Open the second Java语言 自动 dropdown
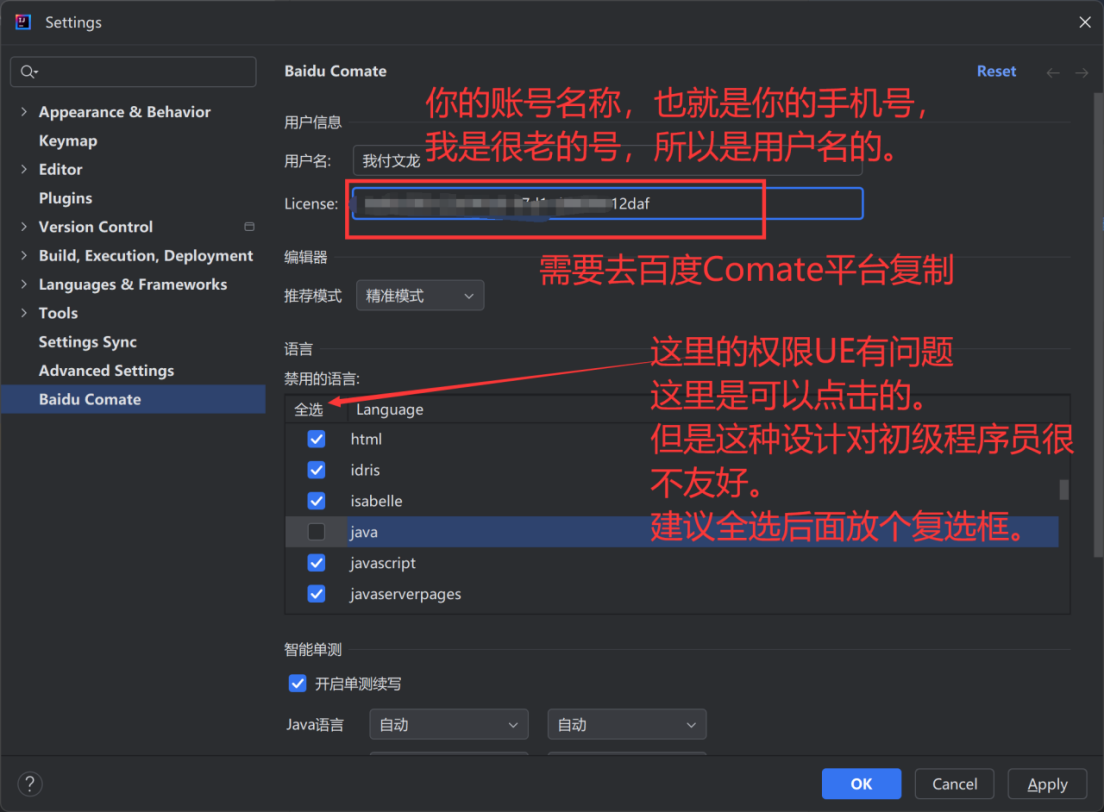This screenshot has width=1104, height=812. [x=627, y=725]
